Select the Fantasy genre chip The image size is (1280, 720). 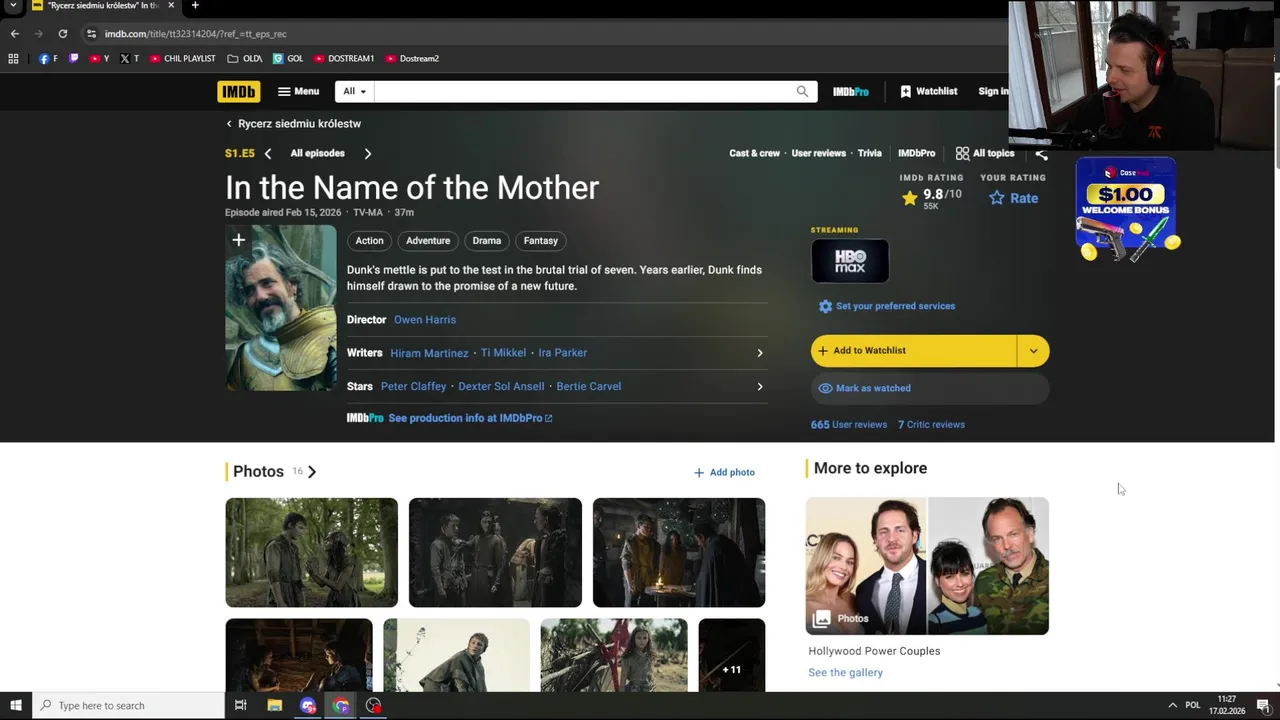tap(541, 240)
